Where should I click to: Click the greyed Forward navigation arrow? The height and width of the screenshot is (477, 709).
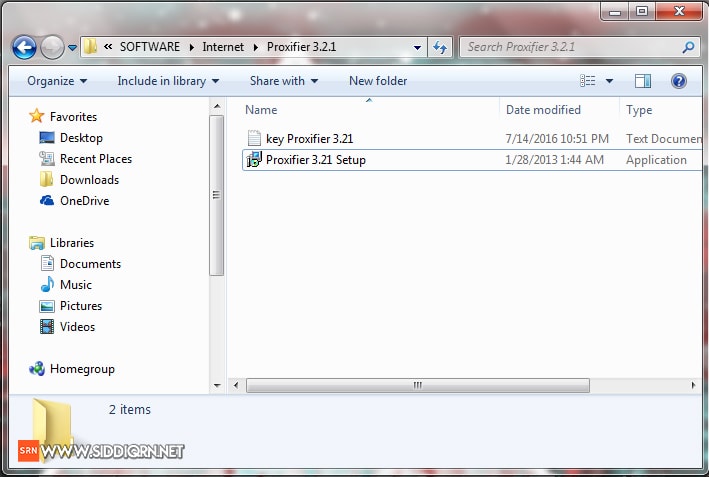click(52, 47)
